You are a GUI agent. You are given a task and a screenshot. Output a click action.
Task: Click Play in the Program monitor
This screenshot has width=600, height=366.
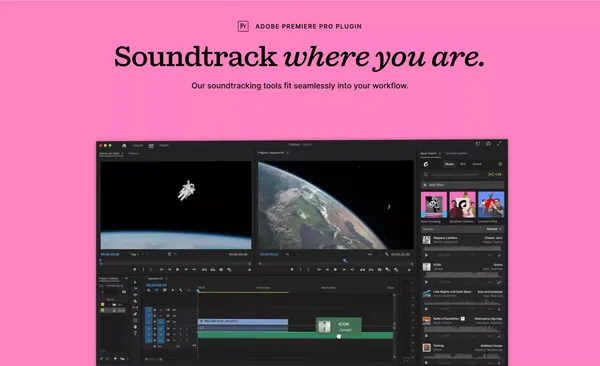[336, 270]
